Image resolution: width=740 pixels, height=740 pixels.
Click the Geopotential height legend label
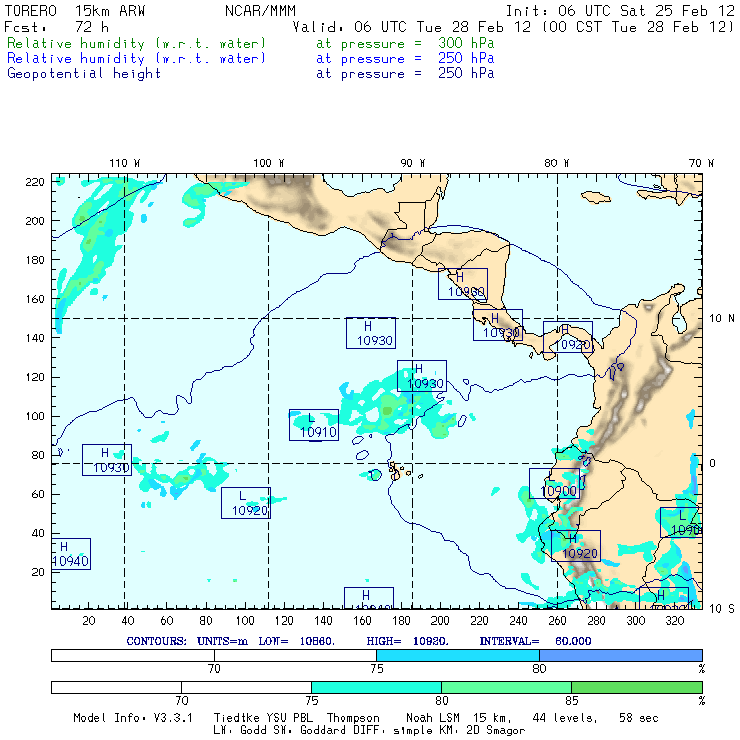(84, 73)
